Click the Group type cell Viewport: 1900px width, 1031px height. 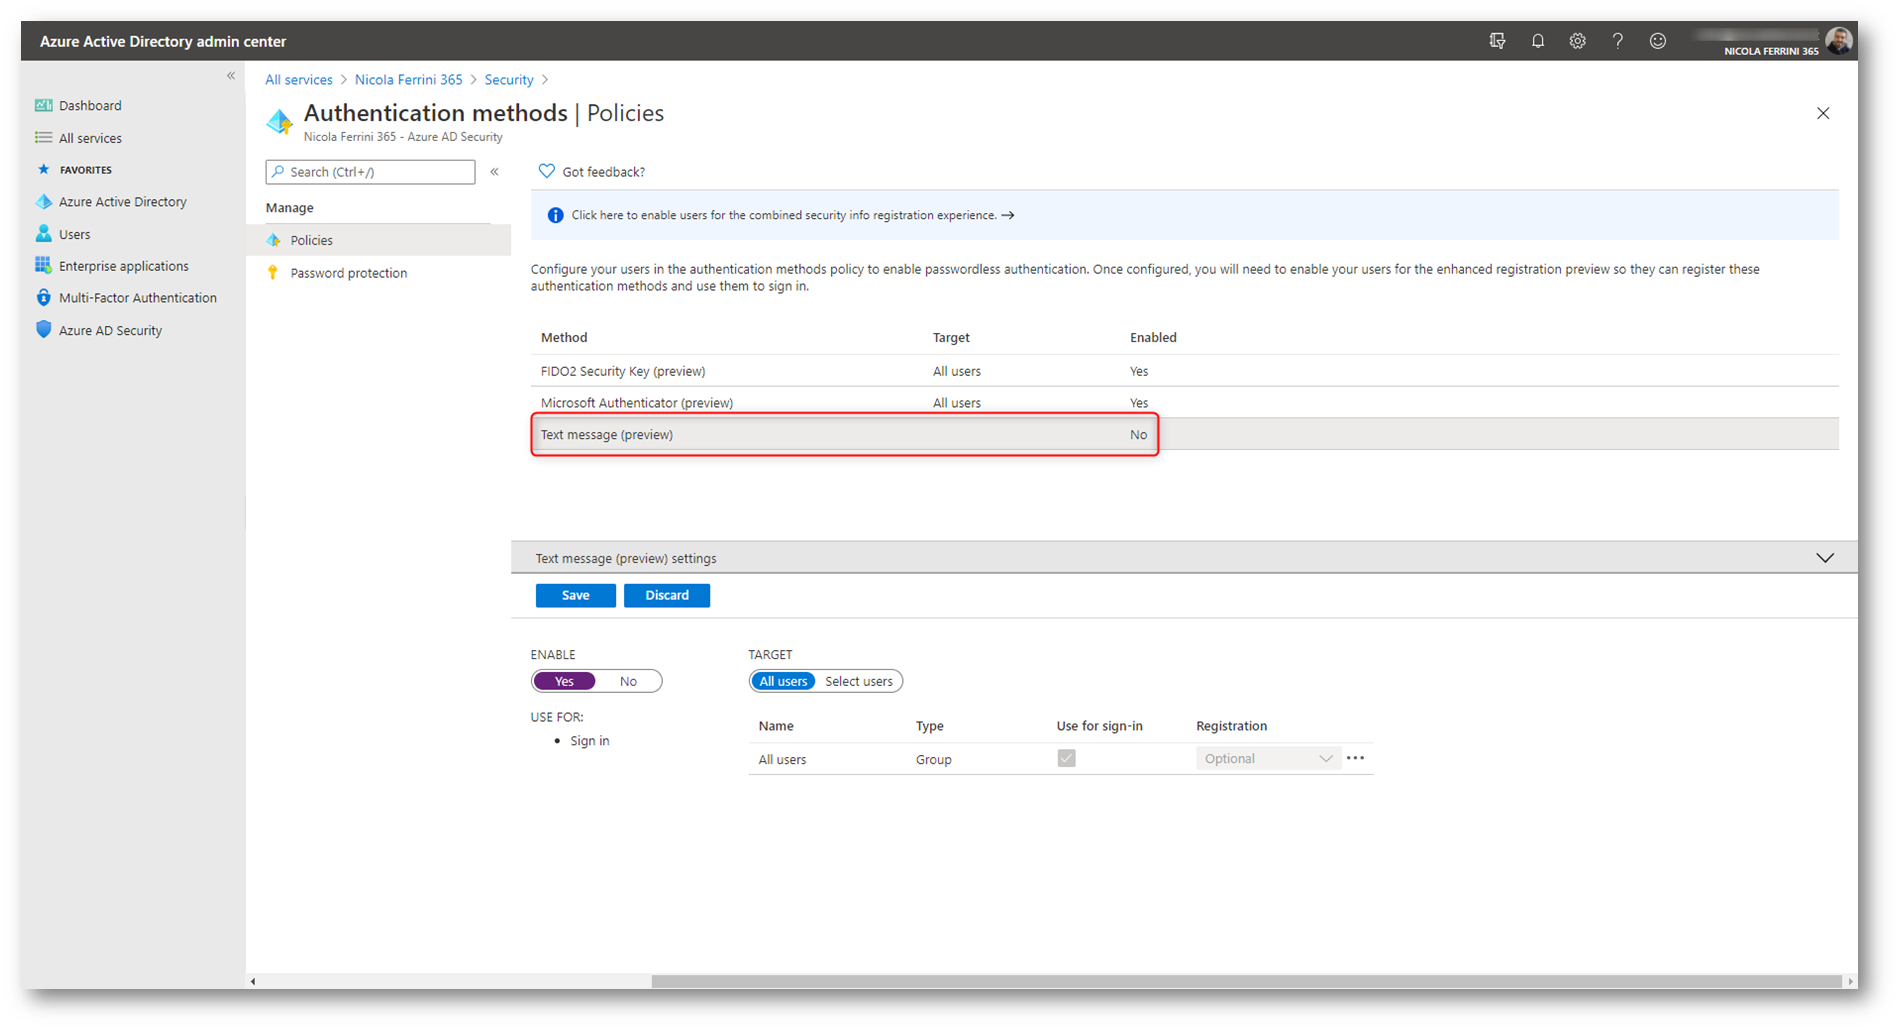pos(933,759)
